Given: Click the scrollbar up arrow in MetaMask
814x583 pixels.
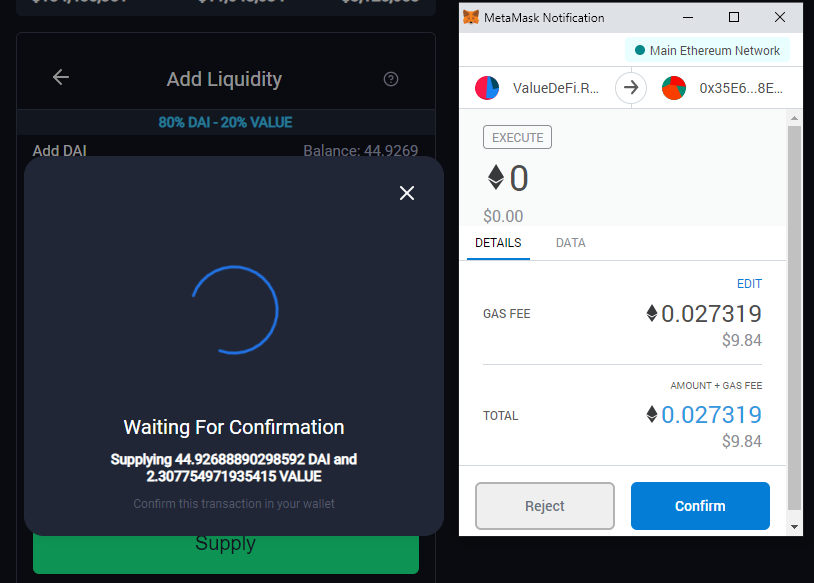Looking at the screenshot, I should point(794,118).
